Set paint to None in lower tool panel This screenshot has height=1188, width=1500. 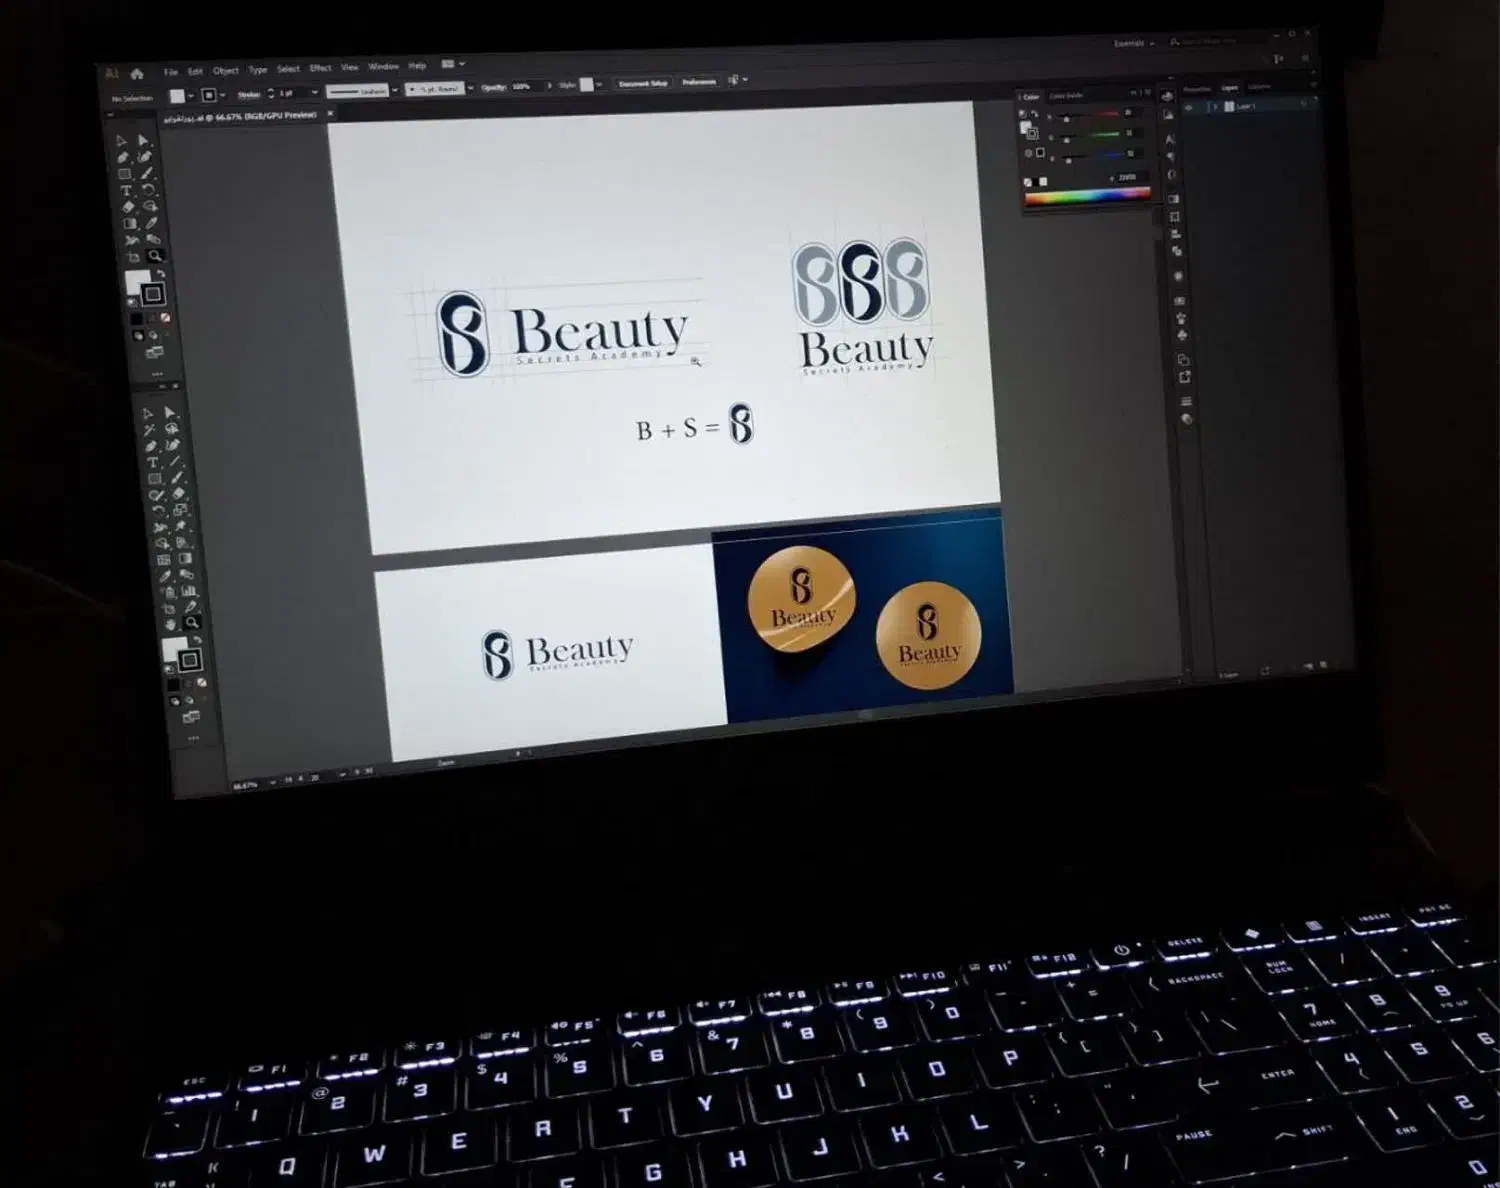[202, 683]
